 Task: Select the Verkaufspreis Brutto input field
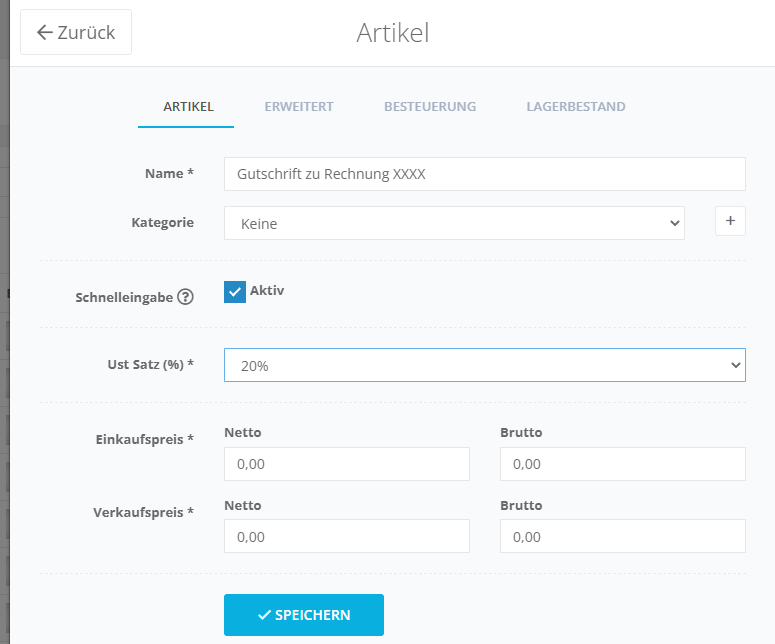[x=623, y=536]
